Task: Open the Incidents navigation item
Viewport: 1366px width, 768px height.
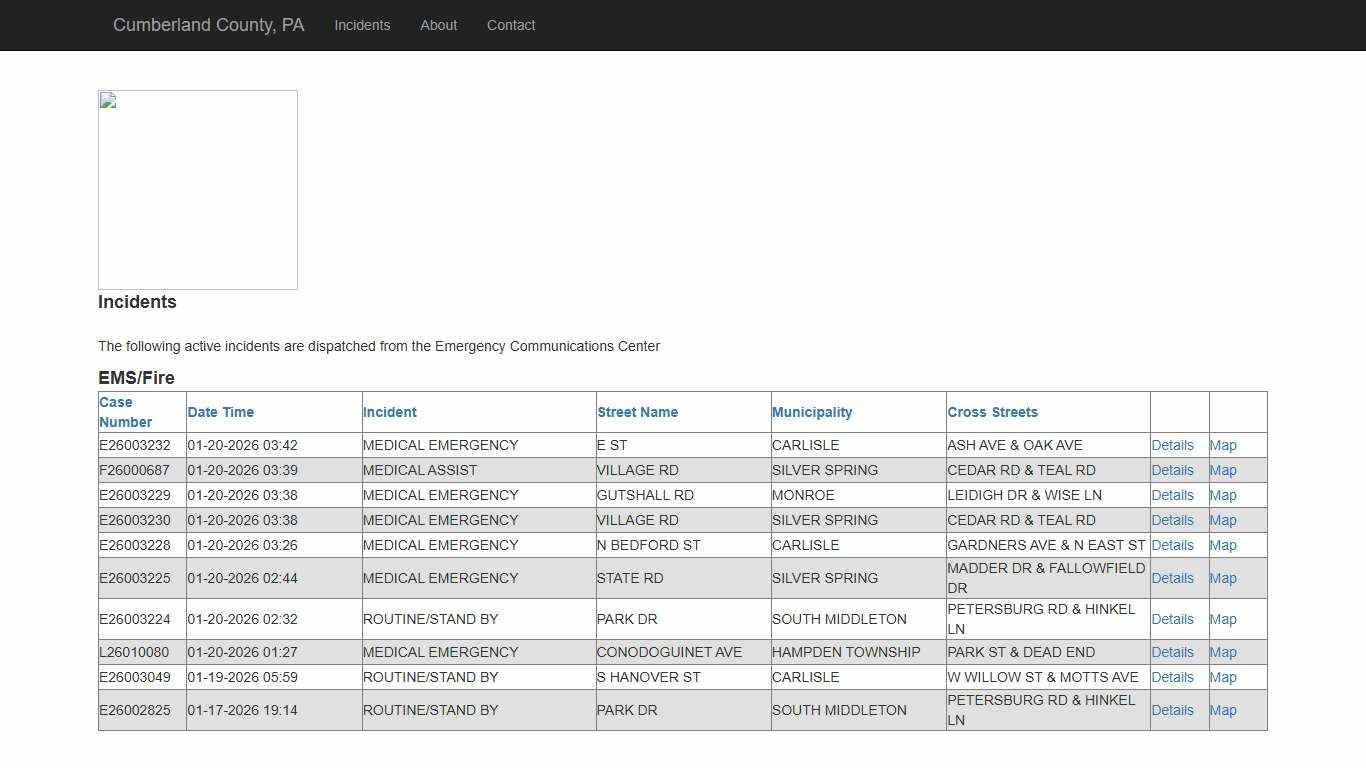Action: point(362,25)
